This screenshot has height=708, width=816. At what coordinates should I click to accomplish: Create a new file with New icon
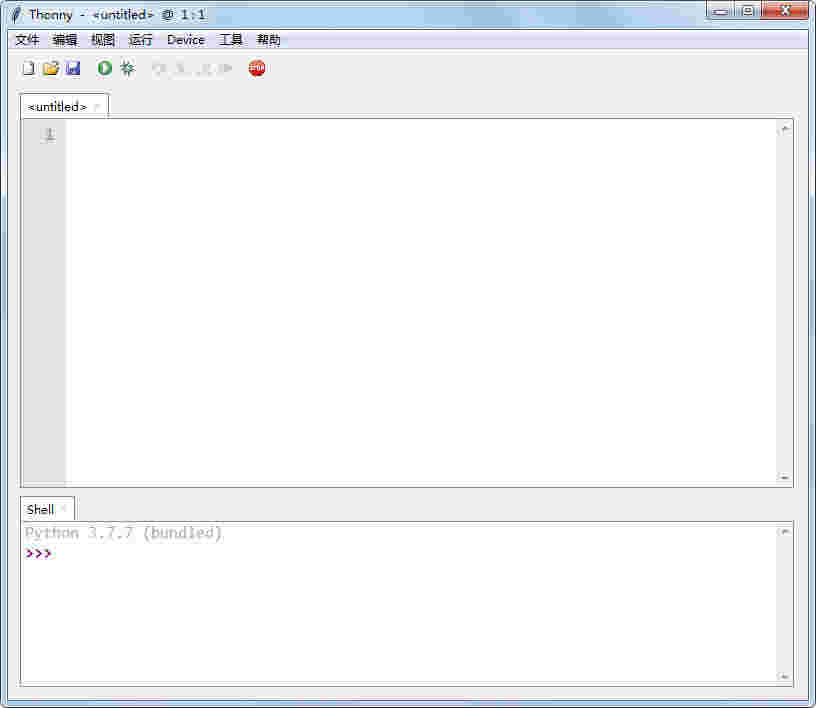28,67
